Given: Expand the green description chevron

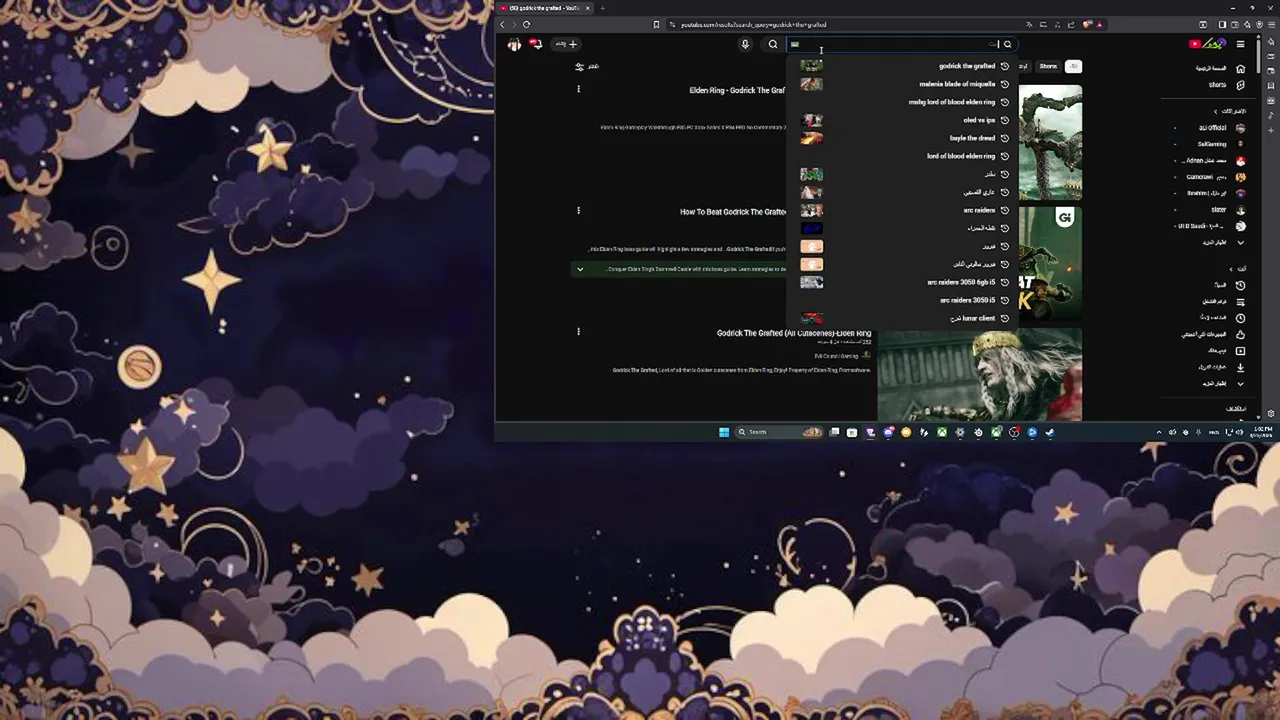Looking at the screenshot, I should click(x=580, y=269).
